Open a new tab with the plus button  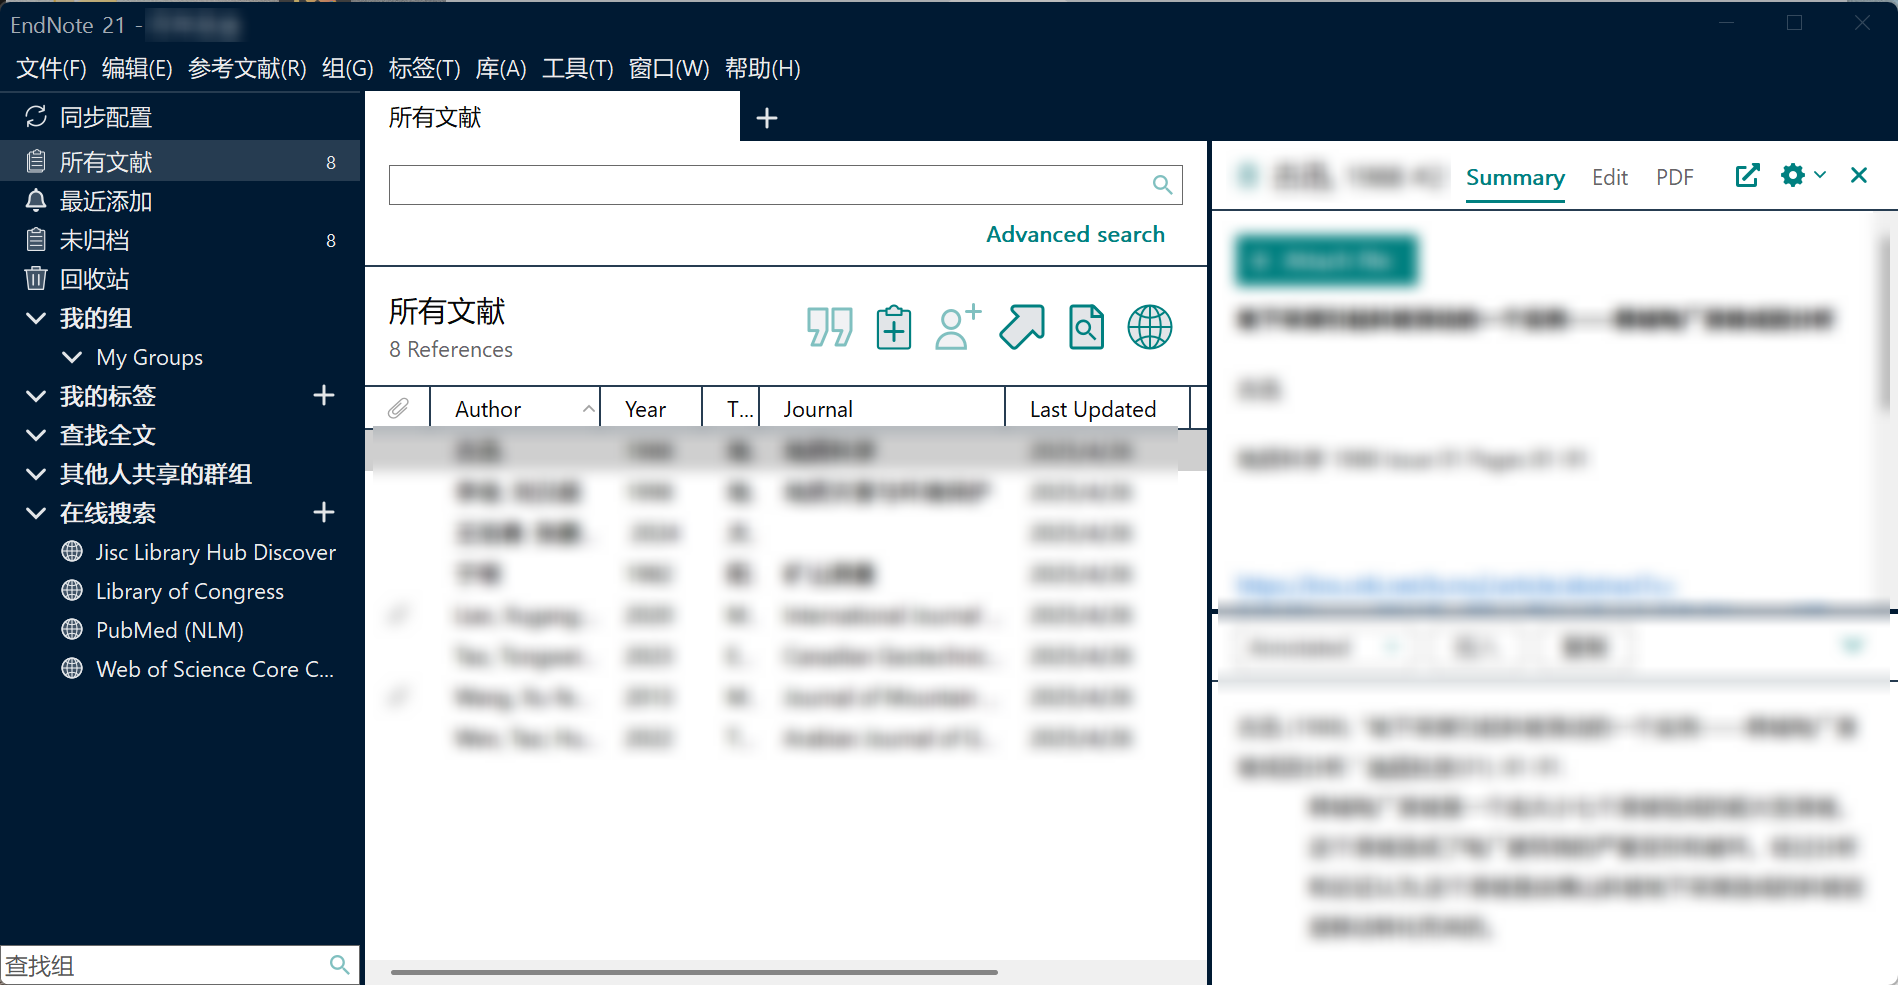(x=767, y=118)
